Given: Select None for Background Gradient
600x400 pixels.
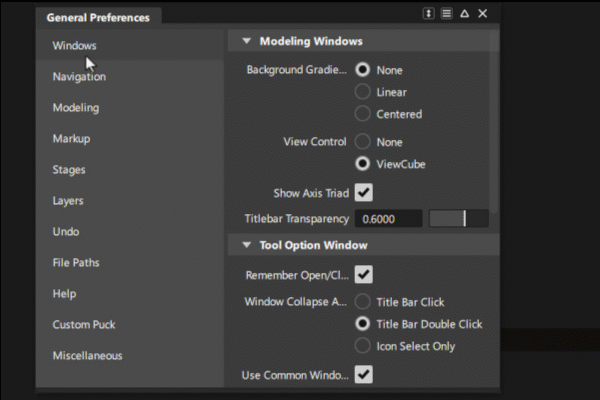Looking at the screenshot, I should coord(363,70).
